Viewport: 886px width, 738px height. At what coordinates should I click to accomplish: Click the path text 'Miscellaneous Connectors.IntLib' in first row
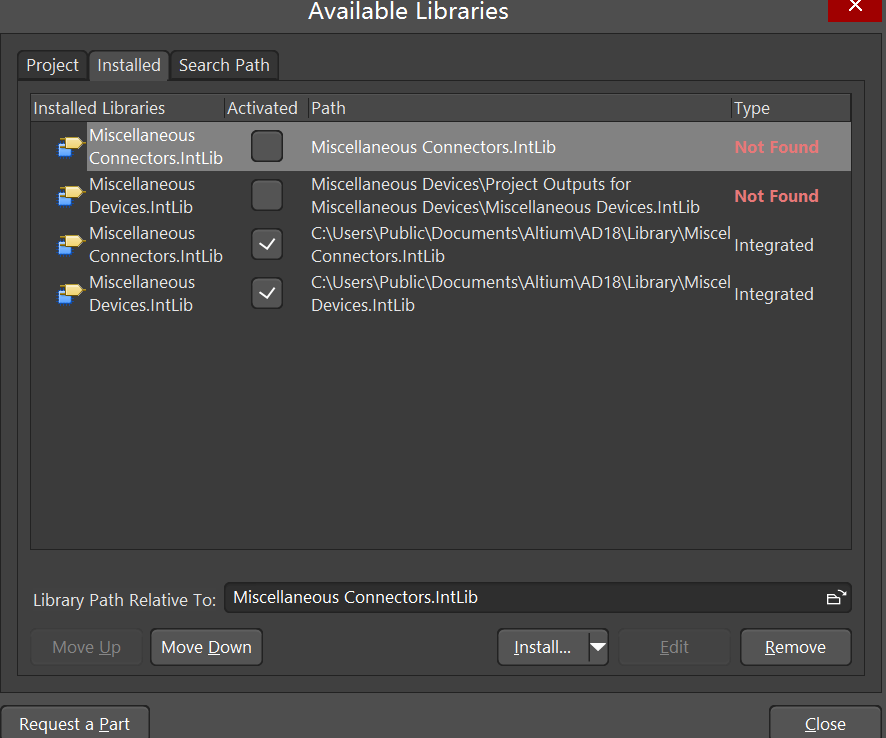tap(433, 147)
